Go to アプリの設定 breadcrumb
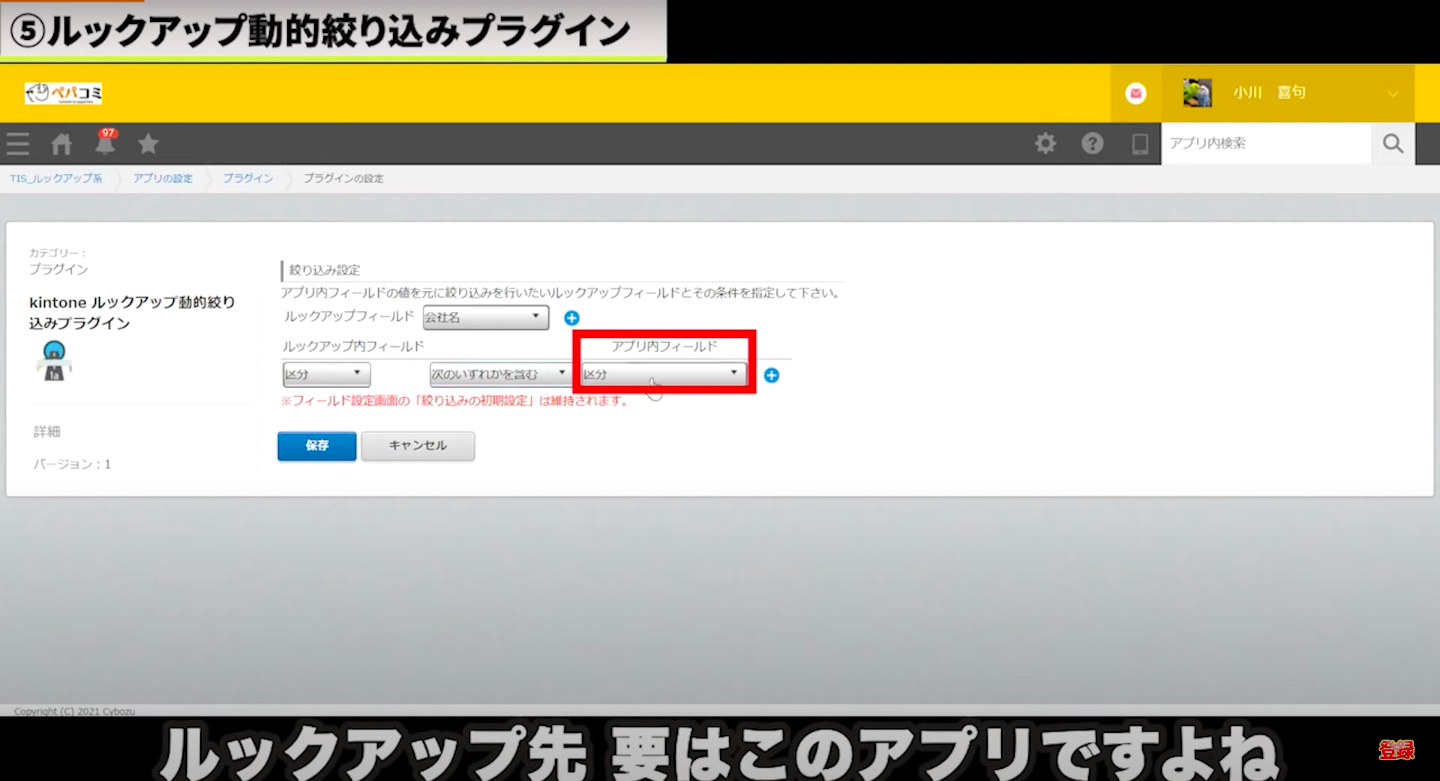Screen dimensions: 1440x781 point(162,179)
